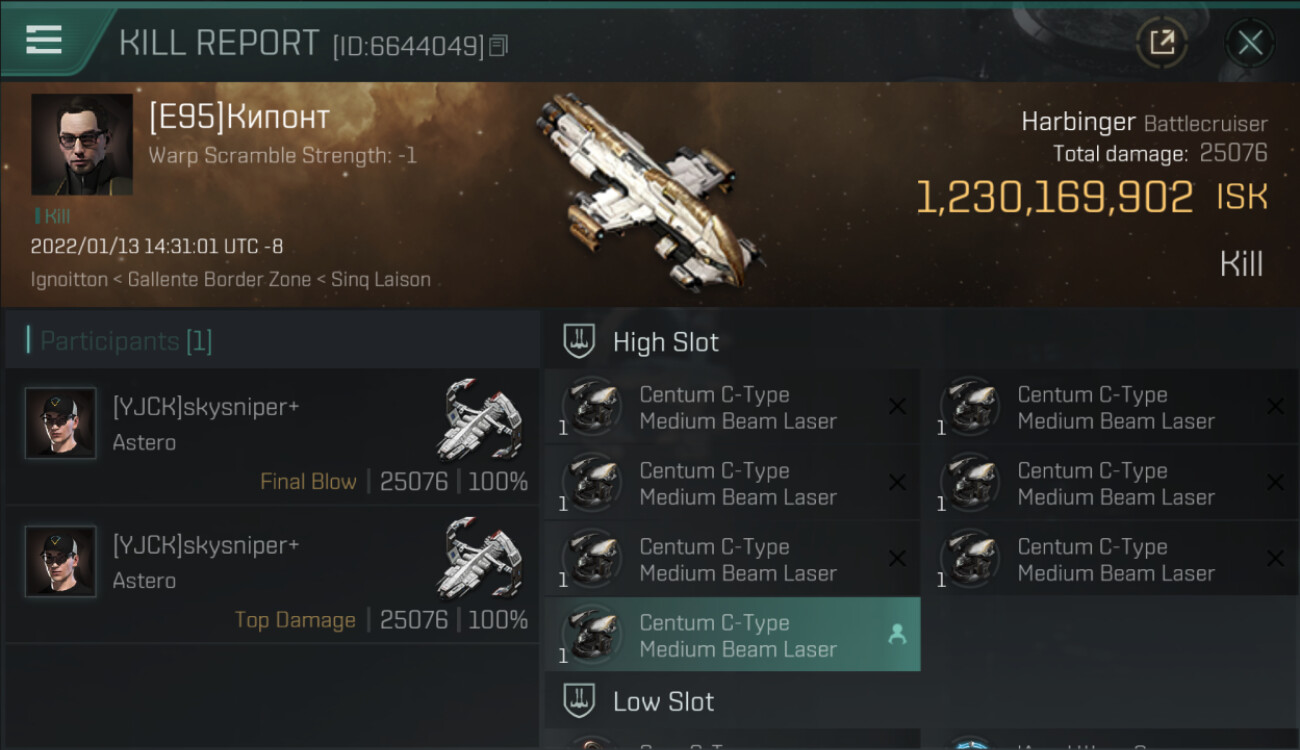Click the person icon on highlighted laser

click(897, 634)
